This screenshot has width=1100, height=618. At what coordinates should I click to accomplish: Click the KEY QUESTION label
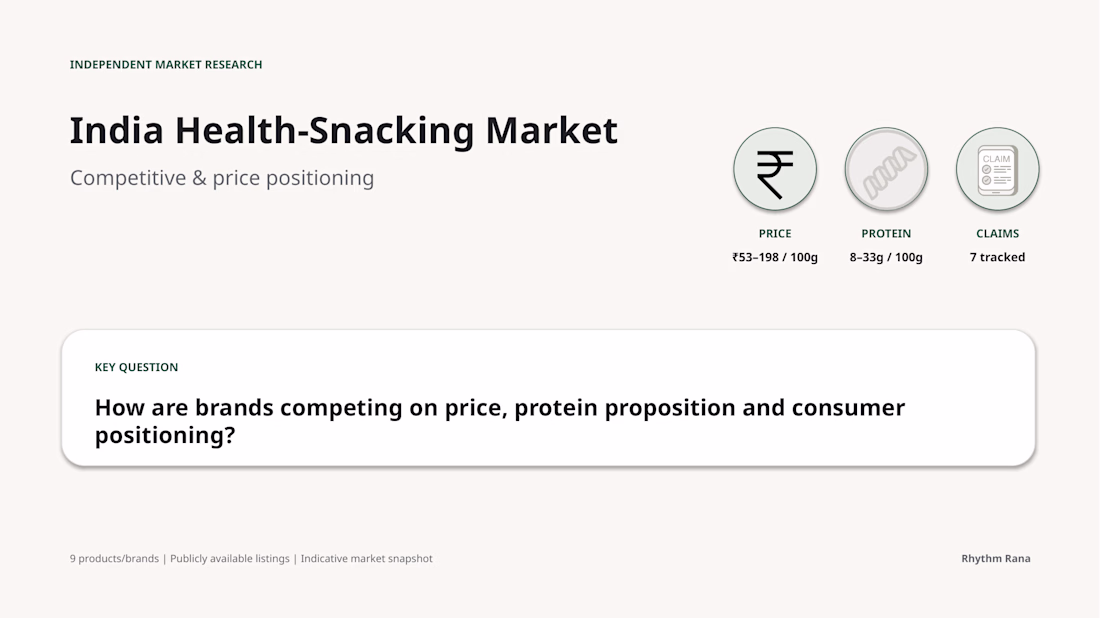(x=136, y=368)
